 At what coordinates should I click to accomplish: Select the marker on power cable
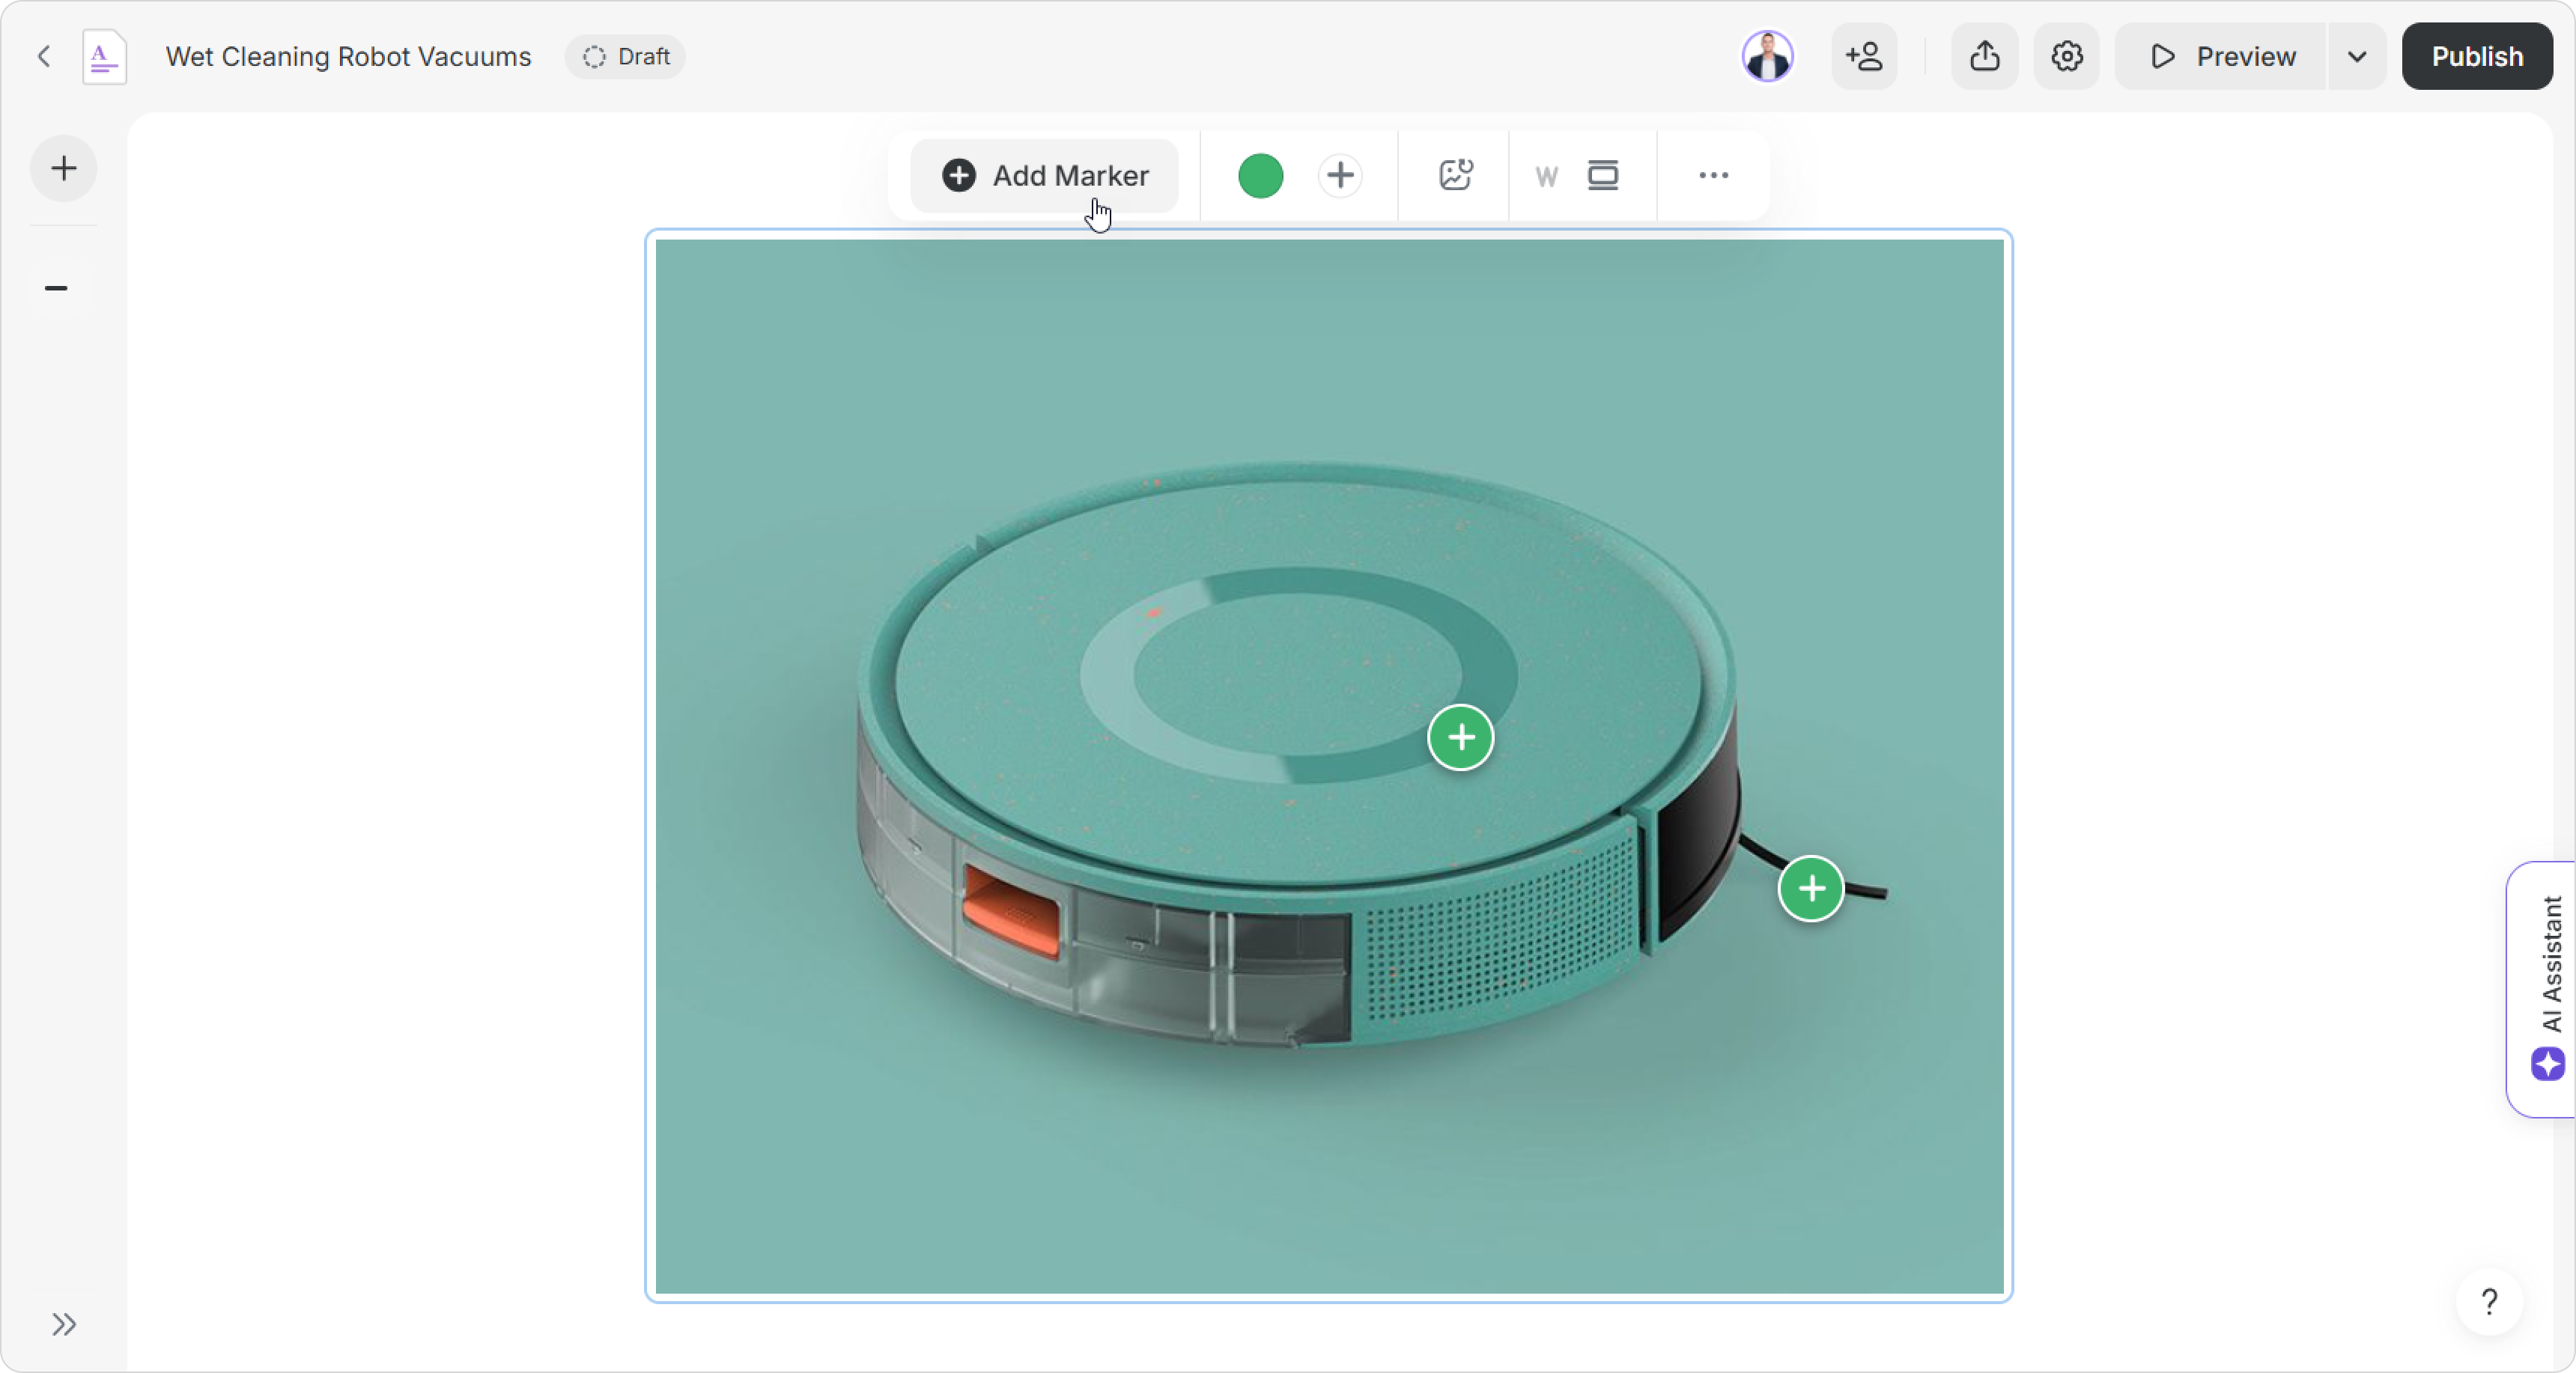coord(1810,888)
